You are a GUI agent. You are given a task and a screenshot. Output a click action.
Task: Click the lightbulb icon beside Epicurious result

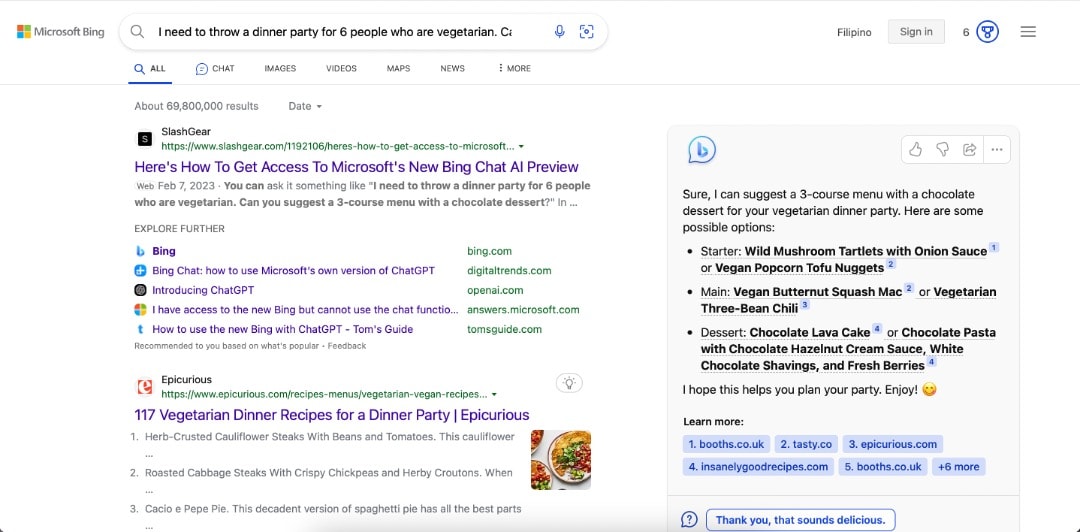point(569,383)
